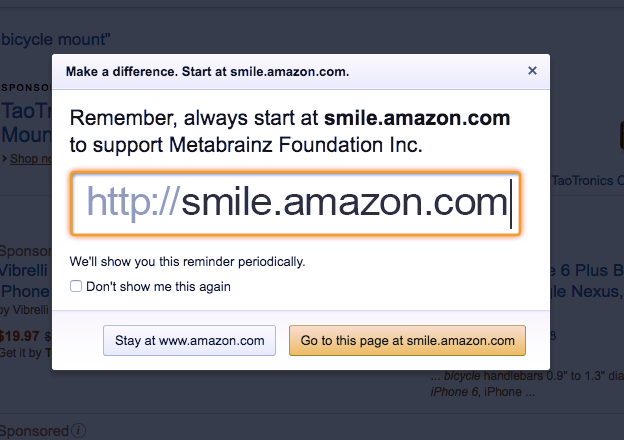Viewport: 624px width, 440px height.
Task: Click bold smile.amazon.com text in message
Action: pos(417,118)
